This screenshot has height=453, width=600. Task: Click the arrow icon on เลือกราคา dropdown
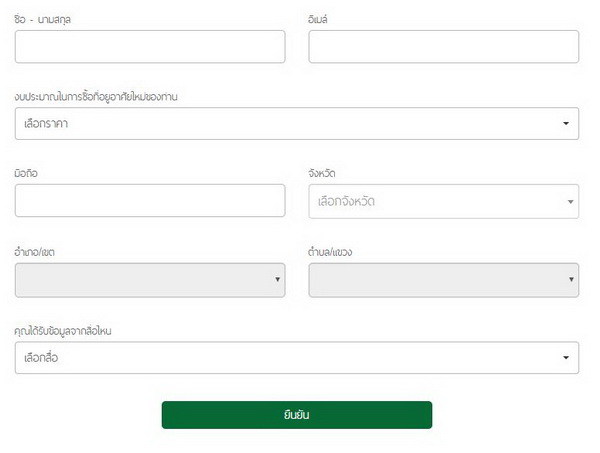[566, 124]
